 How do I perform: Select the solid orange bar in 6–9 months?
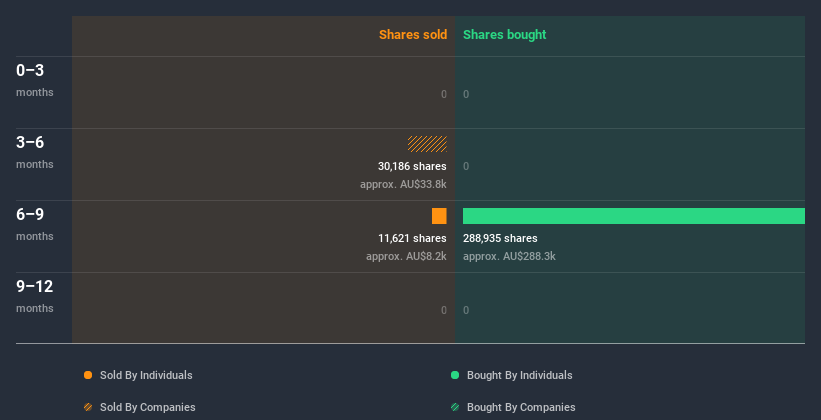(439, 216)
